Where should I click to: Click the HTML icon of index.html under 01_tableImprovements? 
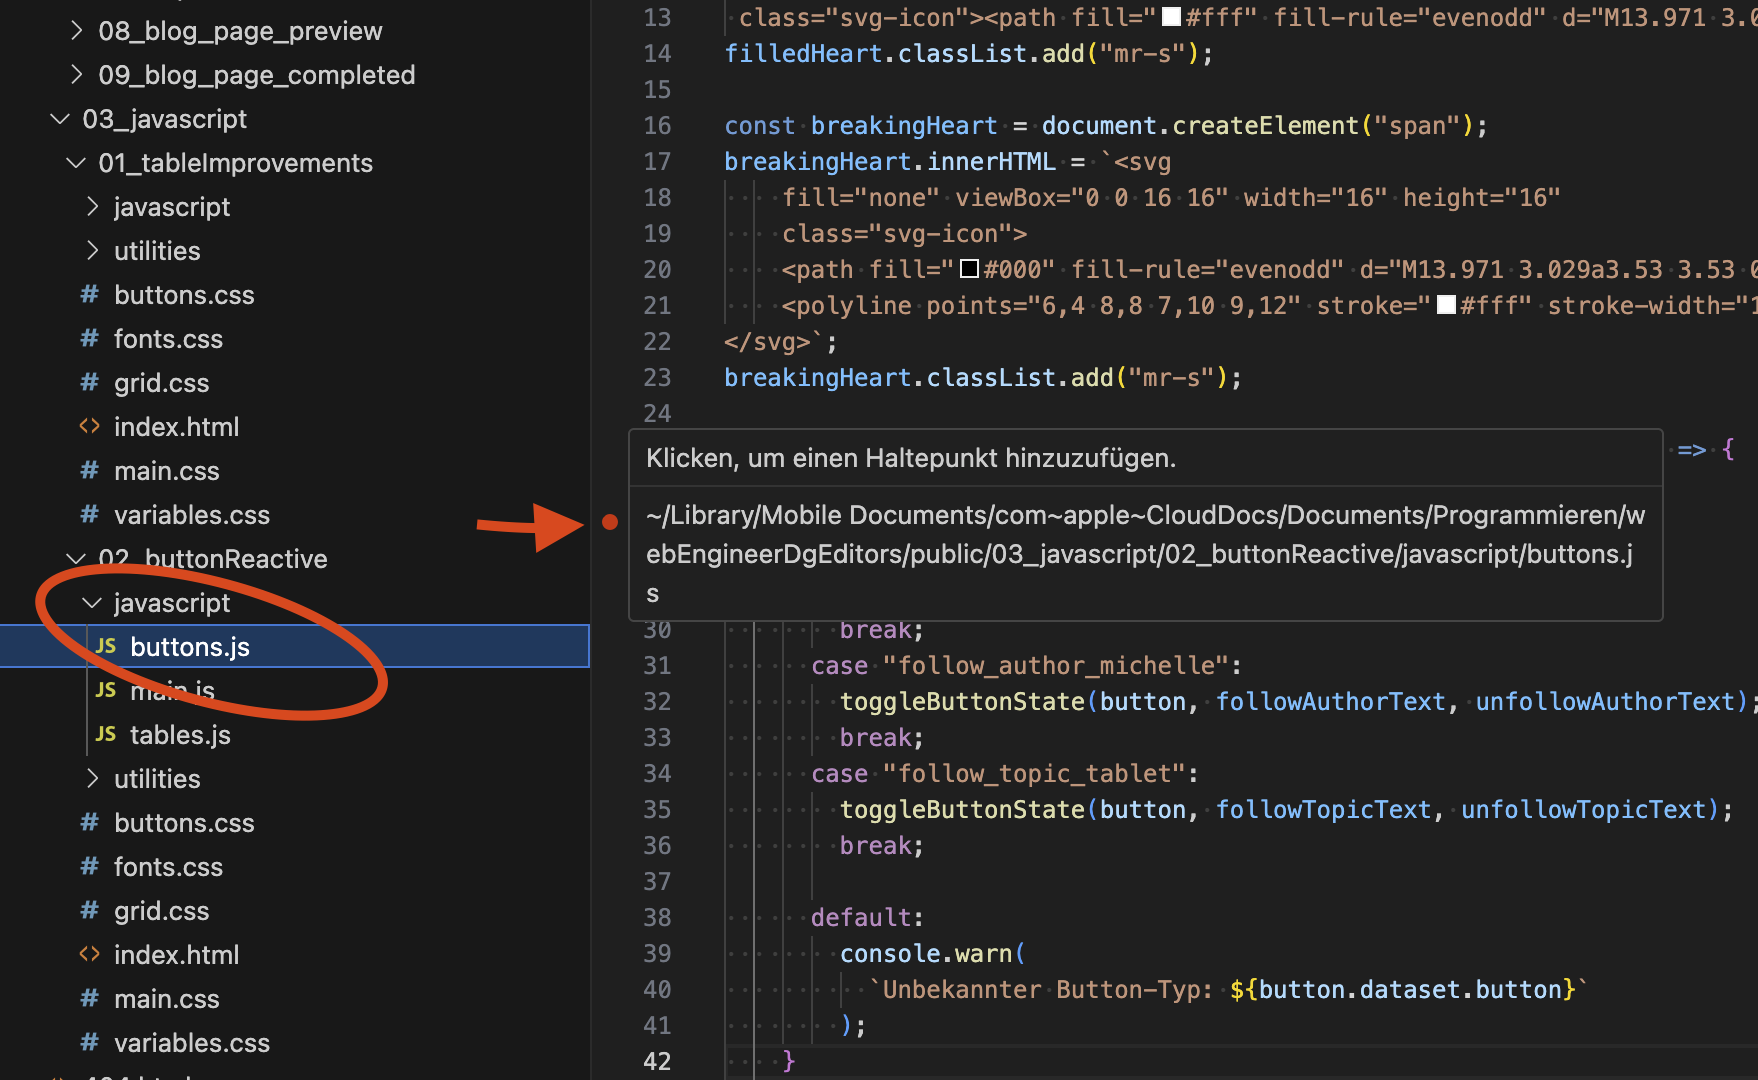(x=90, y=427)
